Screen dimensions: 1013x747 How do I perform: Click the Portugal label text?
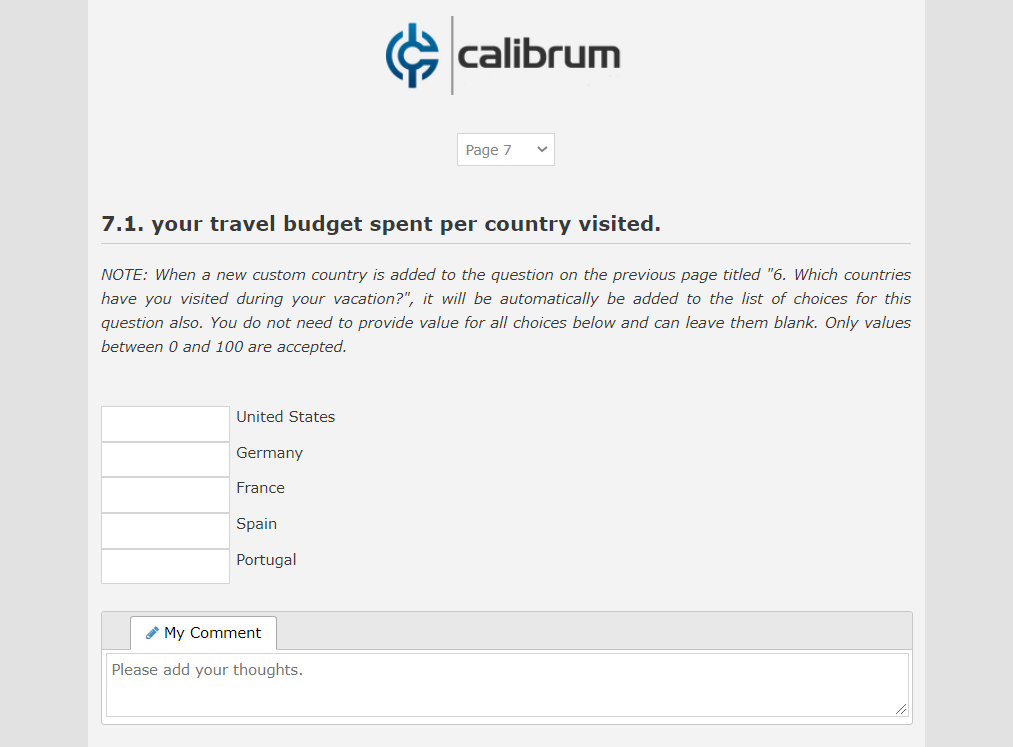(266, 560)
